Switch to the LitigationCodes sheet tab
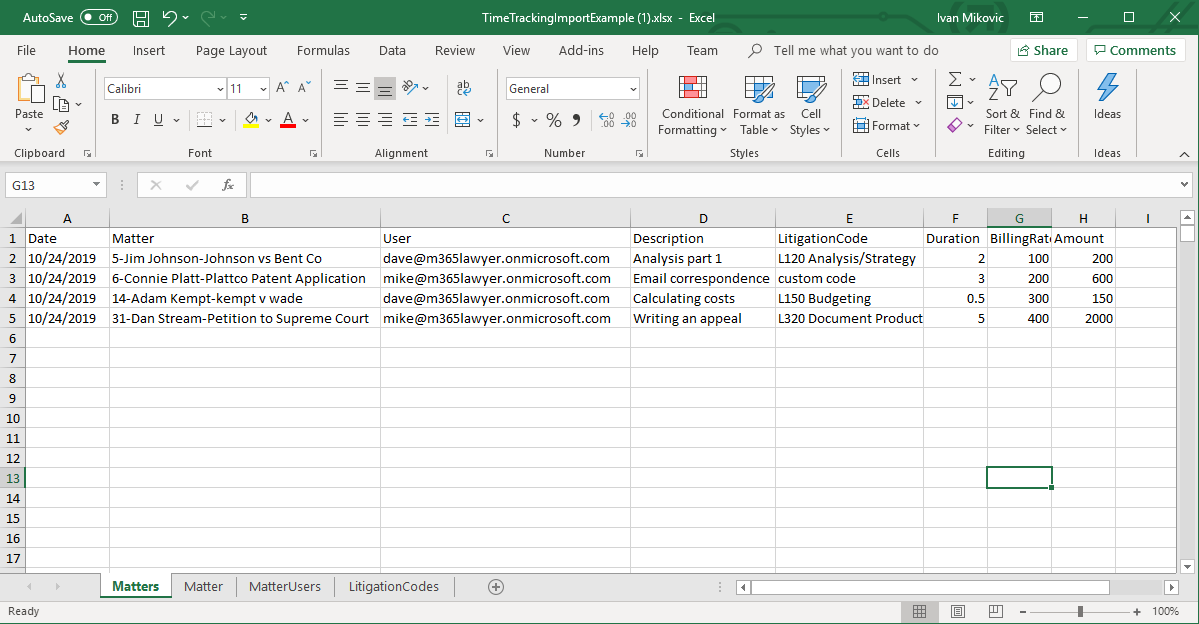Image resolution: width=1199 pixels, height=624 pixels. 393,587
